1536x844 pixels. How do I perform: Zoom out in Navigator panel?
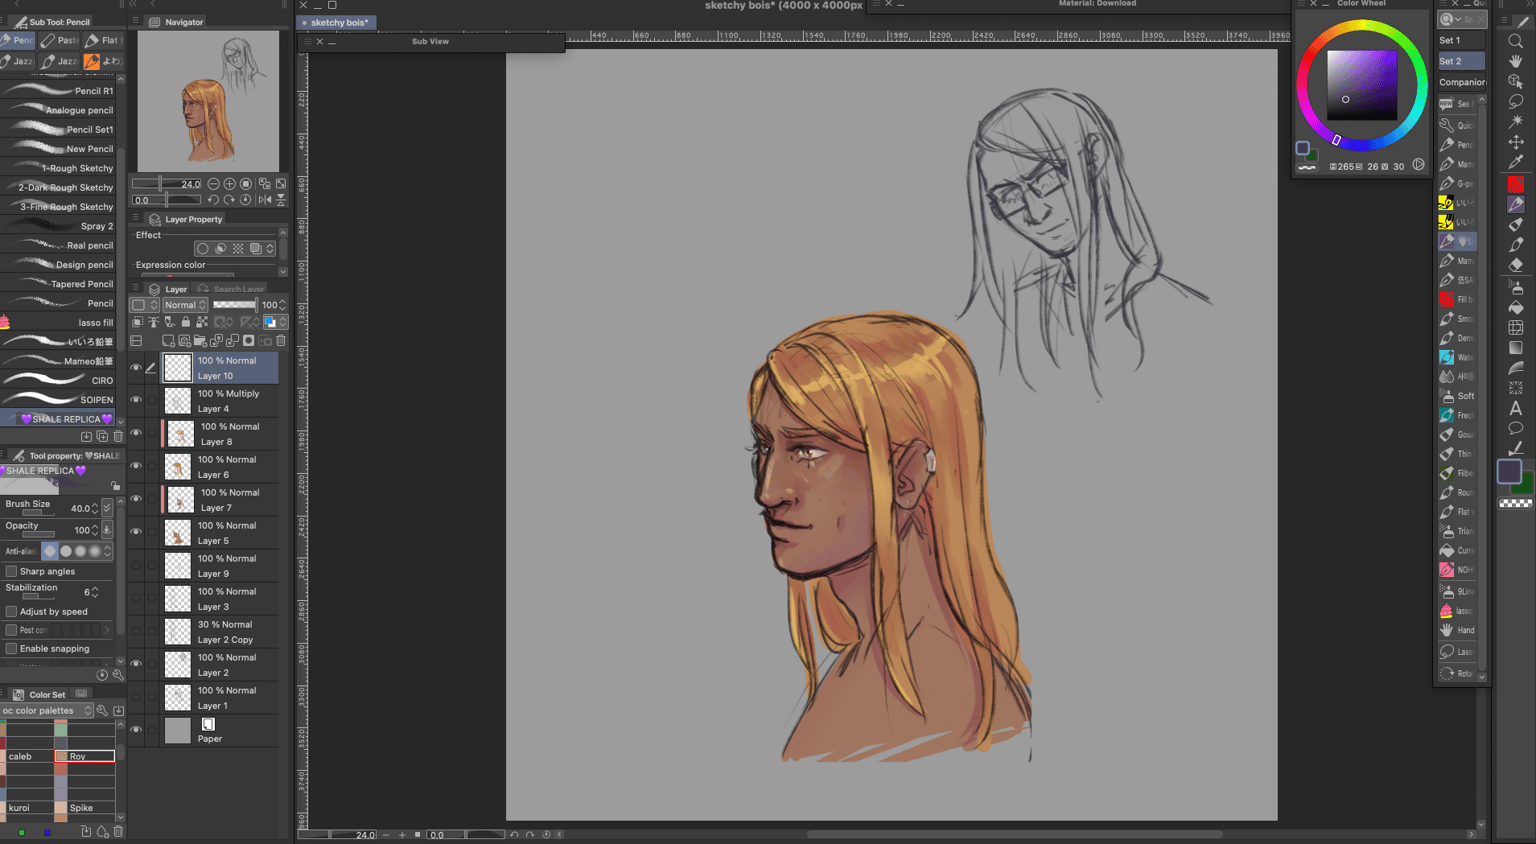click(213, 184)
